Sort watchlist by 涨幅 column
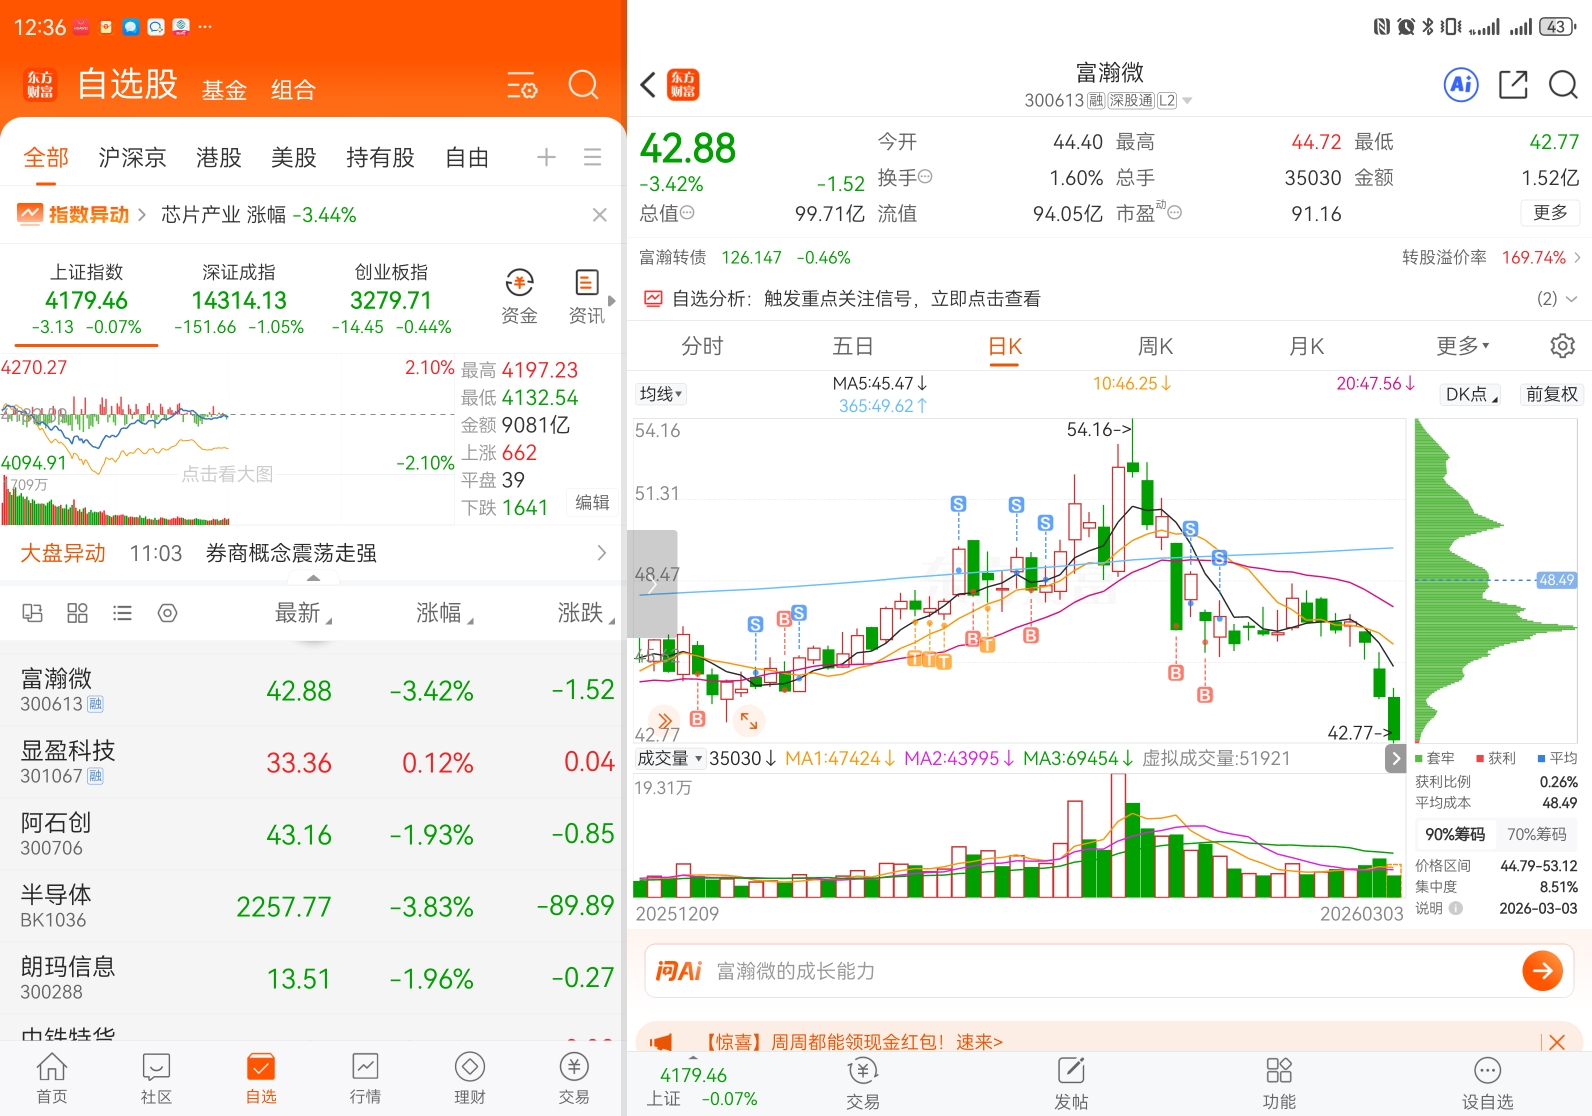The image size is (1592, 1116). (444, 613)
